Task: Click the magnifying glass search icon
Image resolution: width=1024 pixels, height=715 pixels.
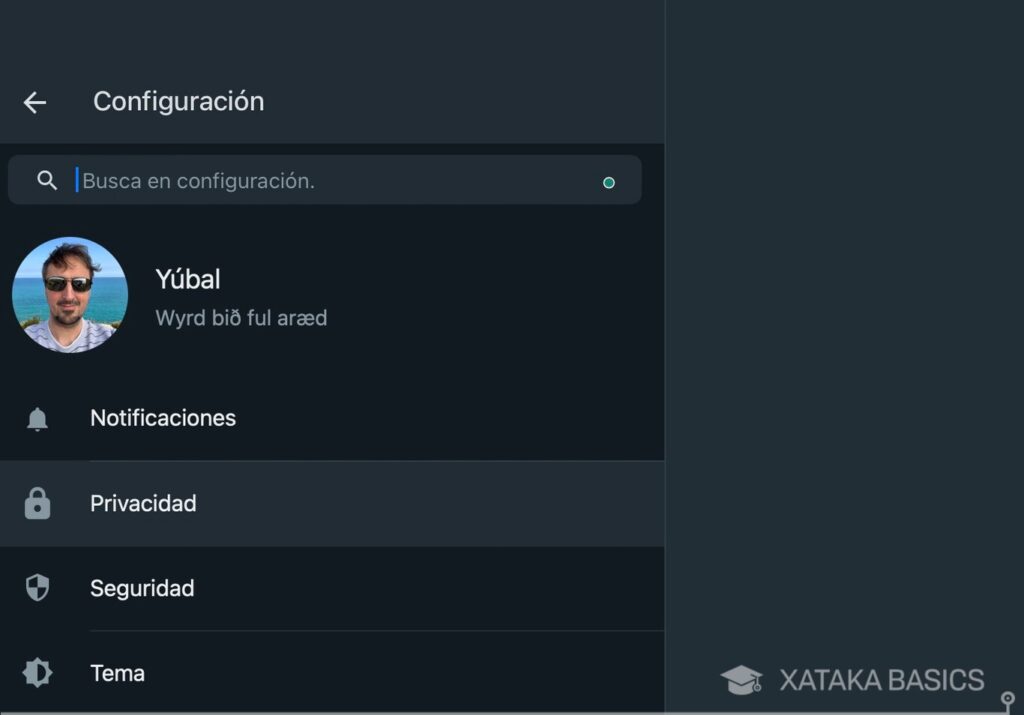Action: click(47, 180)
